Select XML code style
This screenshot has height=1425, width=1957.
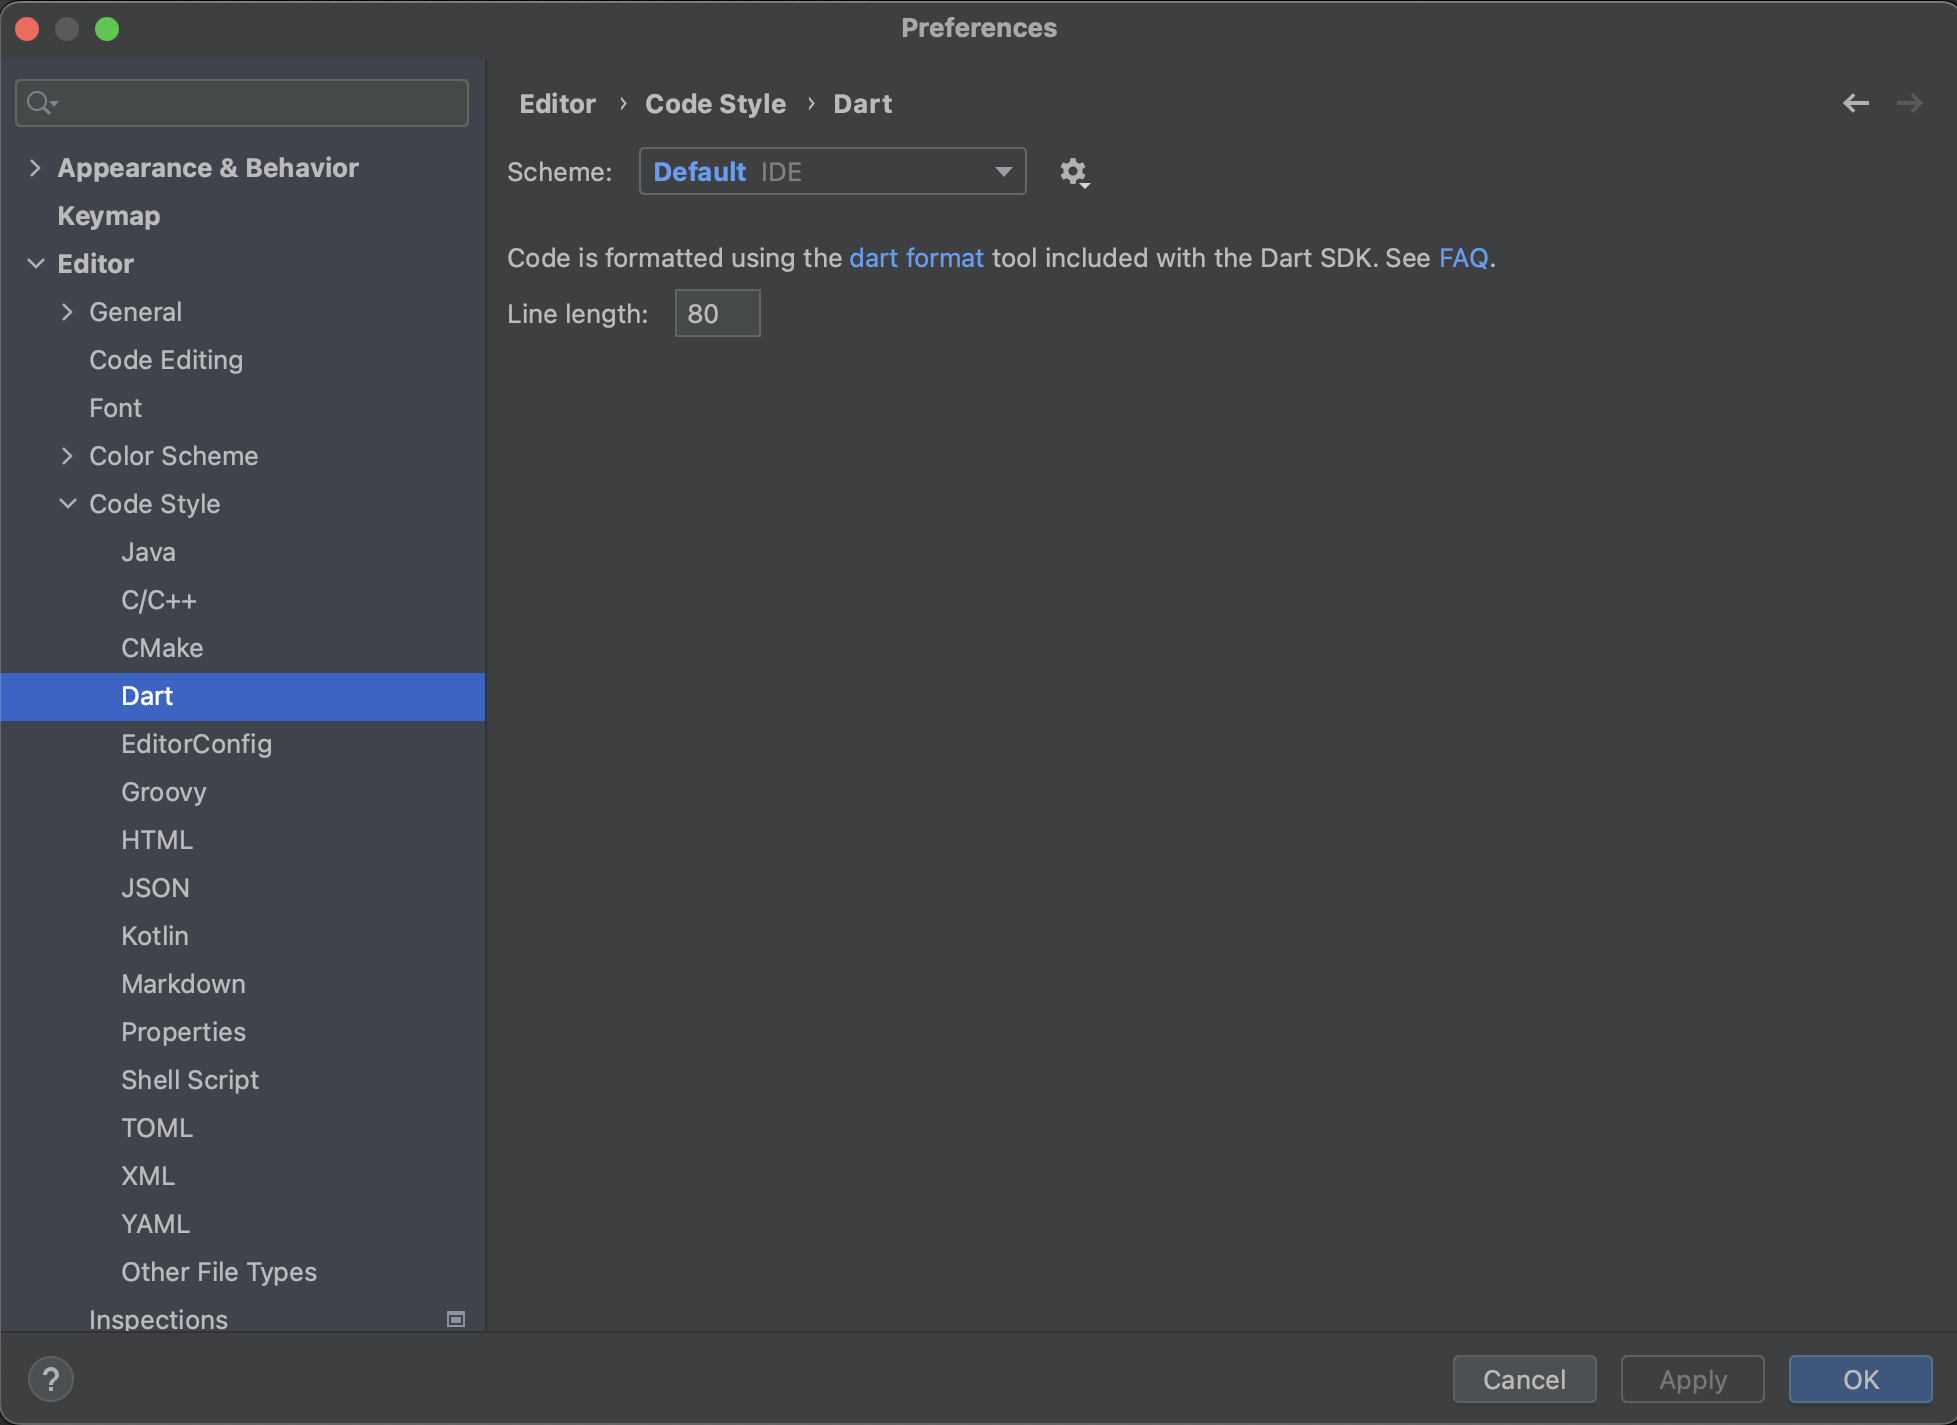(148, 1176)
